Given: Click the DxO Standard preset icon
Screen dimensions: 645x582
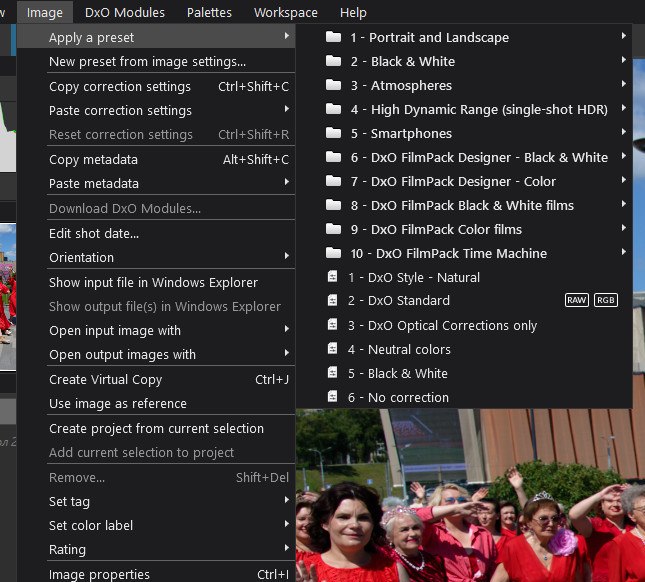Looking at the screenshot, I should pos(332,300).
